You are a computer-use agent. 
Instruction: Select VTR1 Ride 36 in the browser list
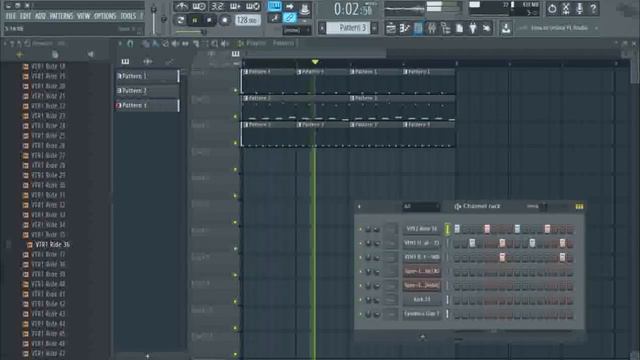(52, 244)
